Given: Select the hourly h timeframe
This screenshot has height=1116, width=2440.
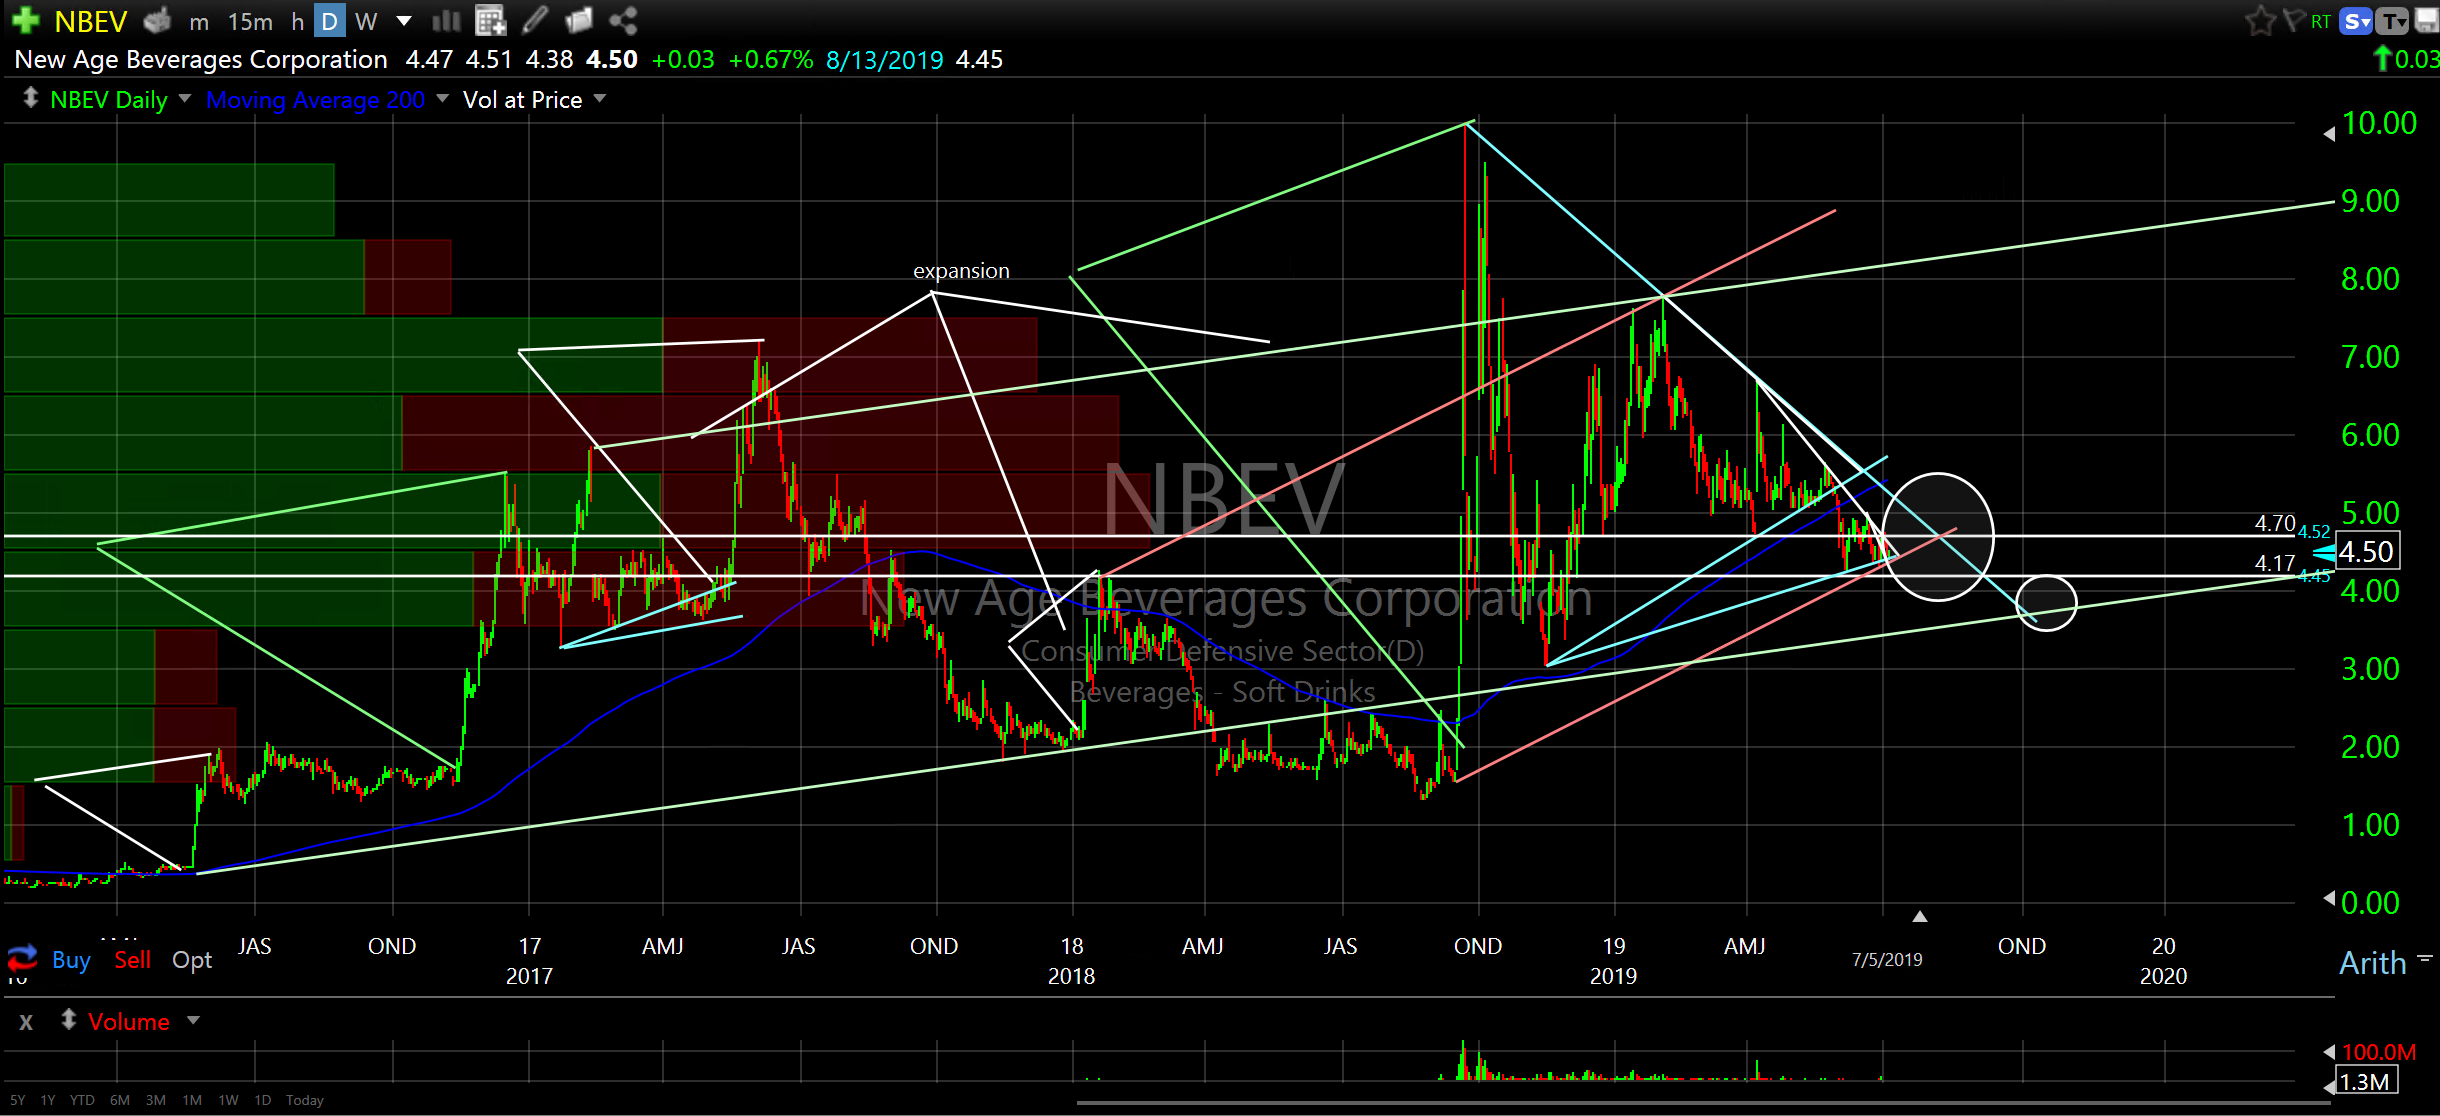Looking at the screenshot, I should [x=297, y=21].
